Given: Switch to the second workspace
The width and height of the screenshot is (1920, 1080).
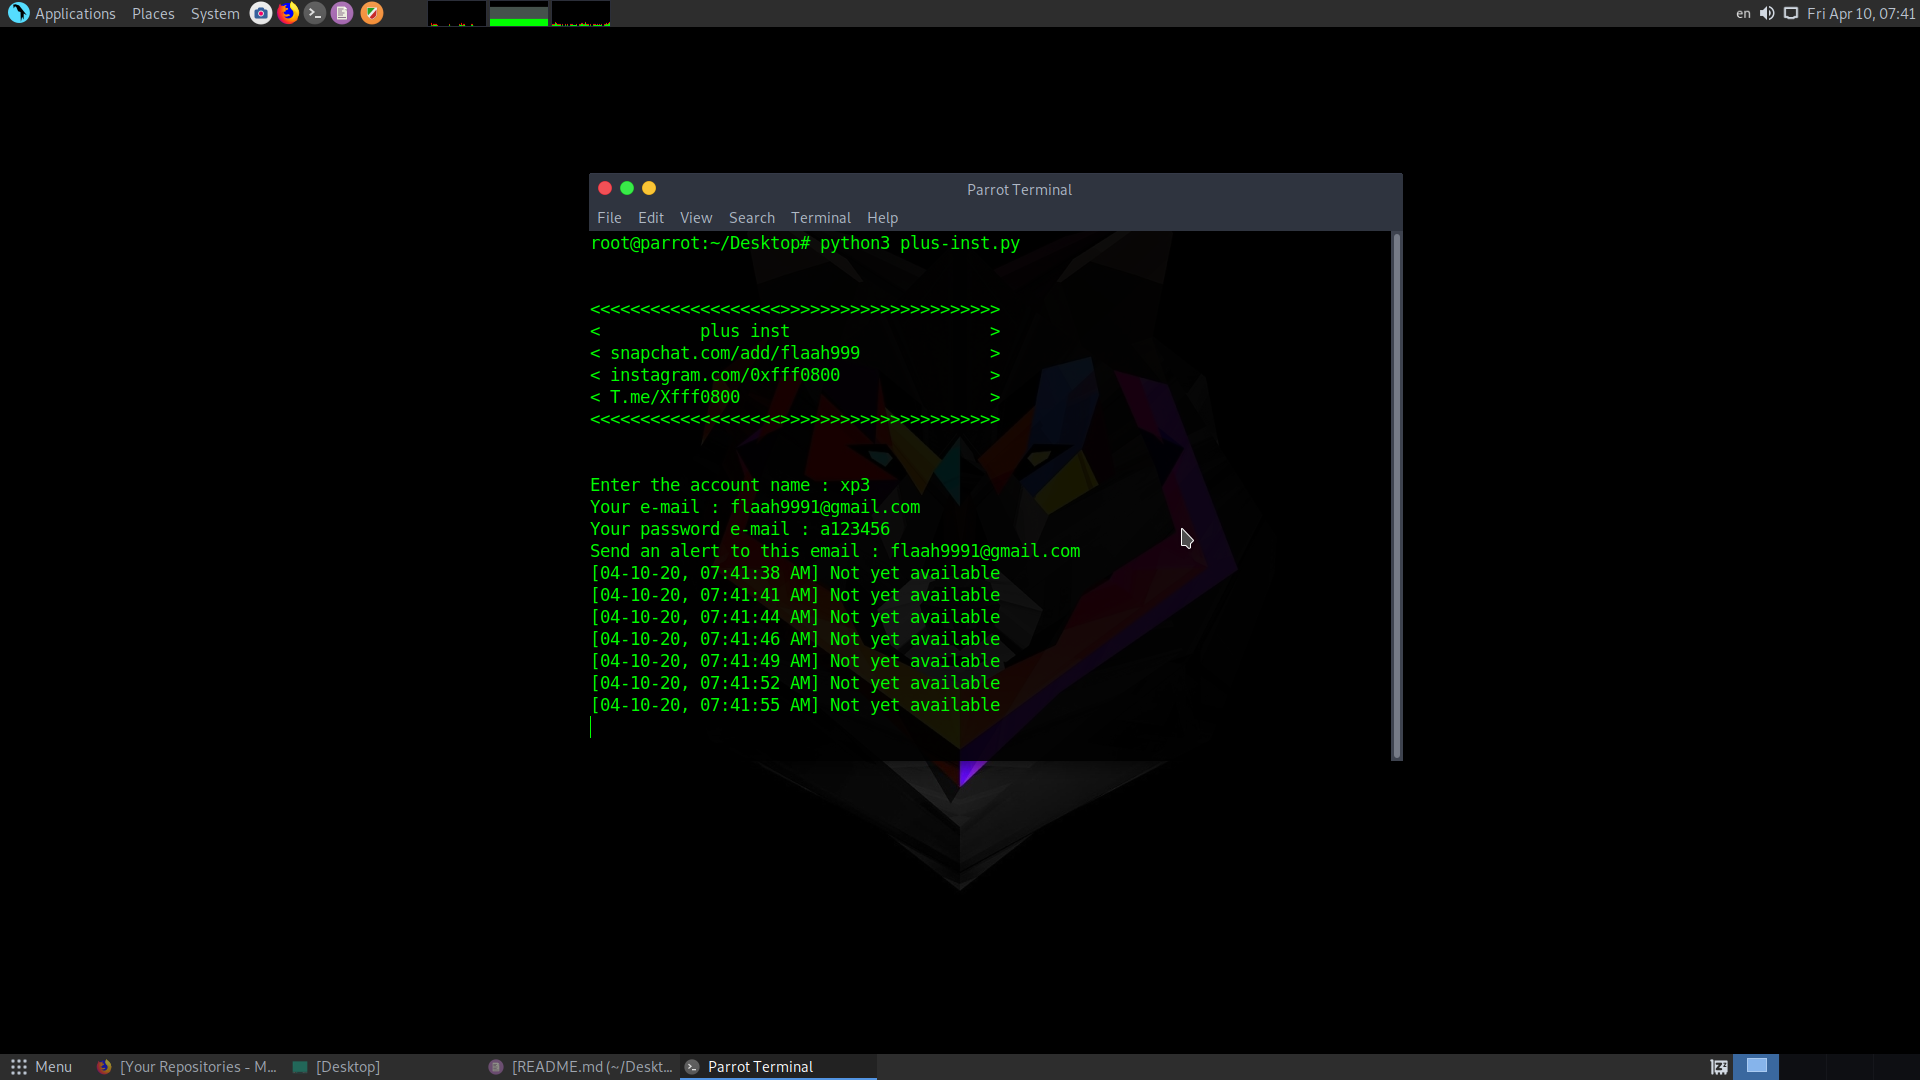Looking at the screenshot, I should click(1803, 1066).
